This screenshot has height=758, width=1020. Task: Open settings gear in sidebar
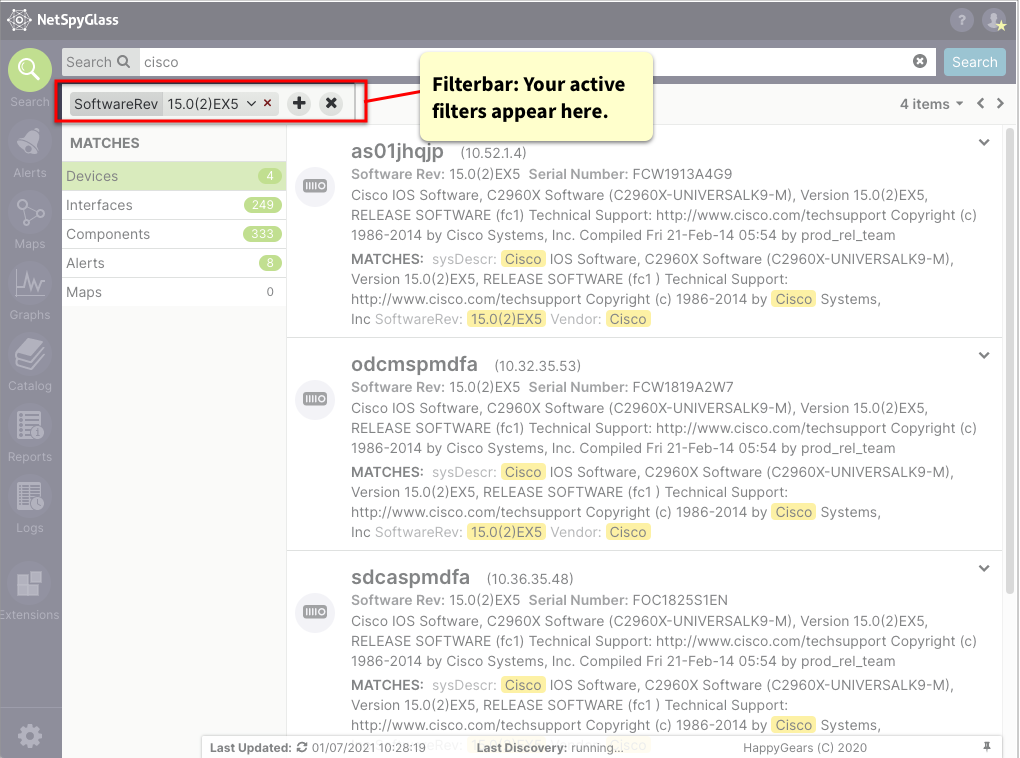pyautogui.click(x=30, y=736)
